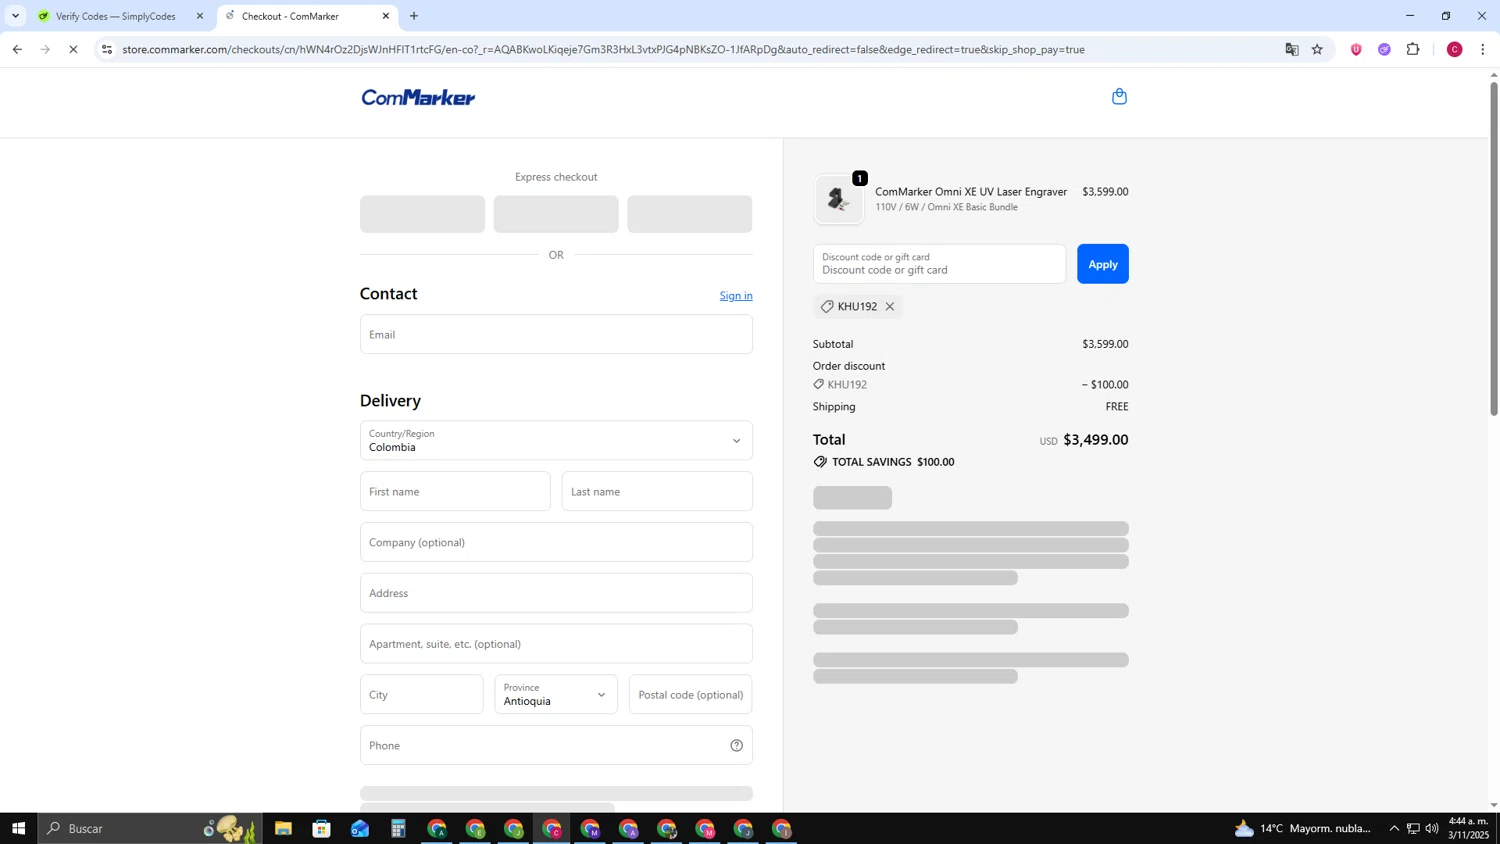Click the FREE shipping value
This screenshot has height=844, width=1500.
point(1117,407)
